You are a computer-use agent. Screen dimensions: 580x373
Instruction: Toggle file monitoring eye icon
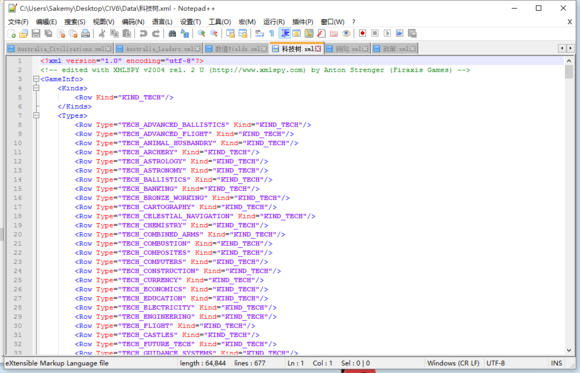coord(346,34)
